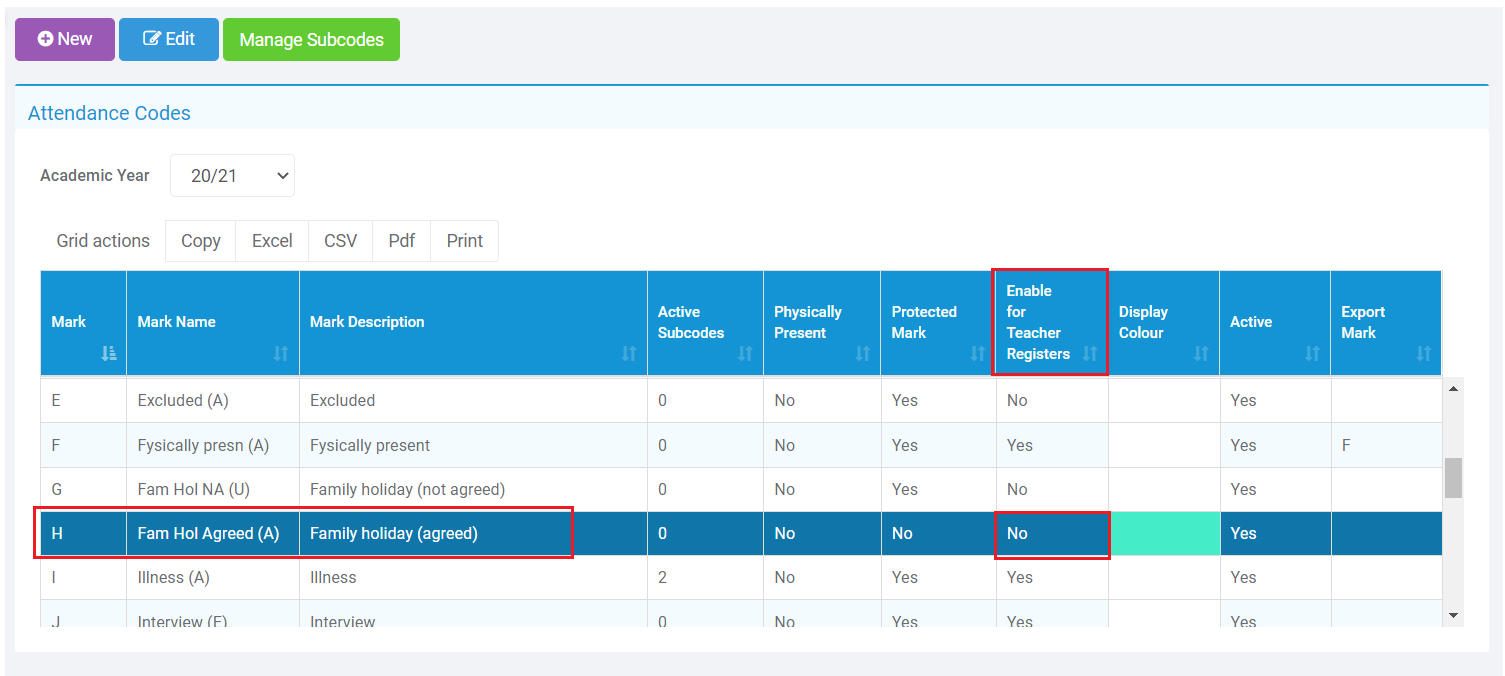Click the teal display colour cell
Screen dimensions: 1505x676
[1164, 534]
